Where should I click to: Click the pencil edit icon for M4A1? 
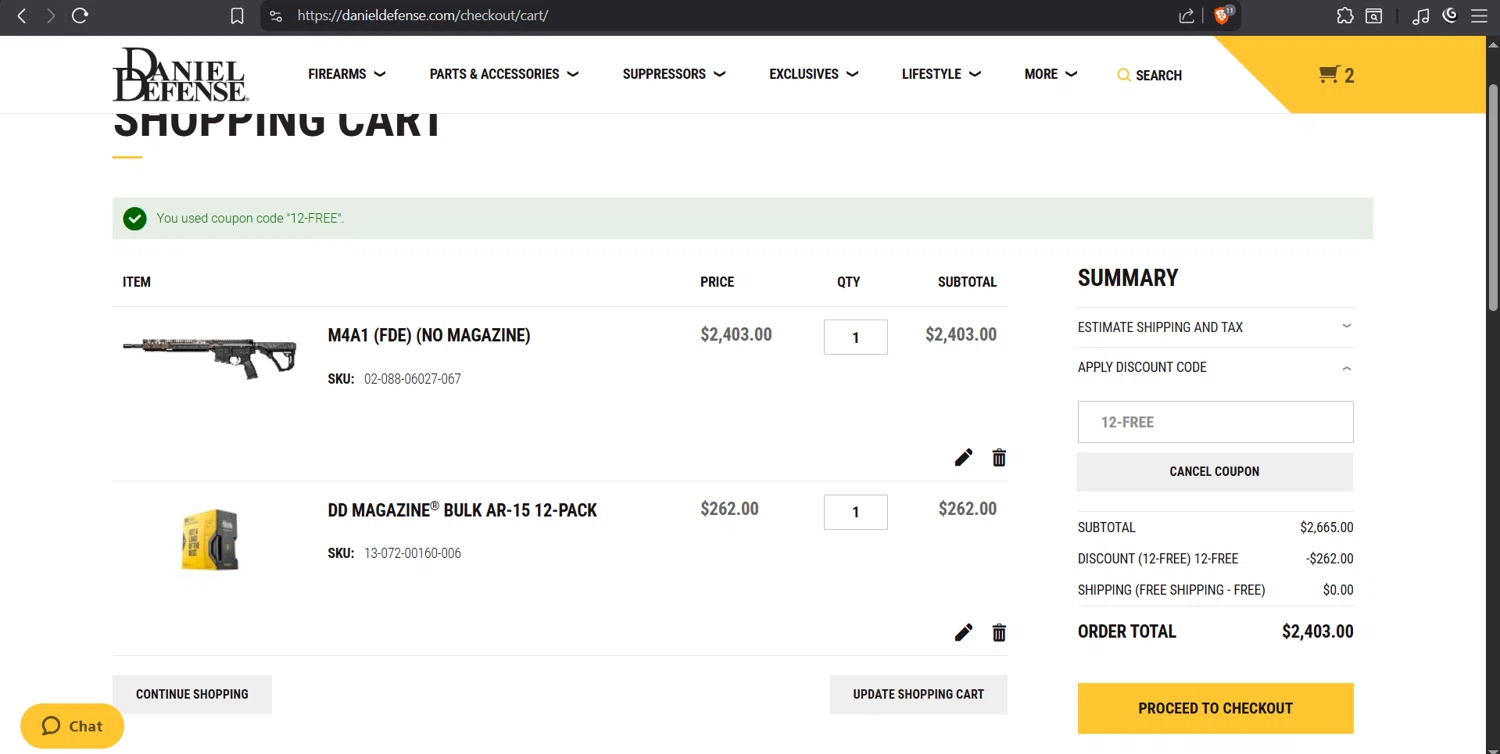point(963,458)
